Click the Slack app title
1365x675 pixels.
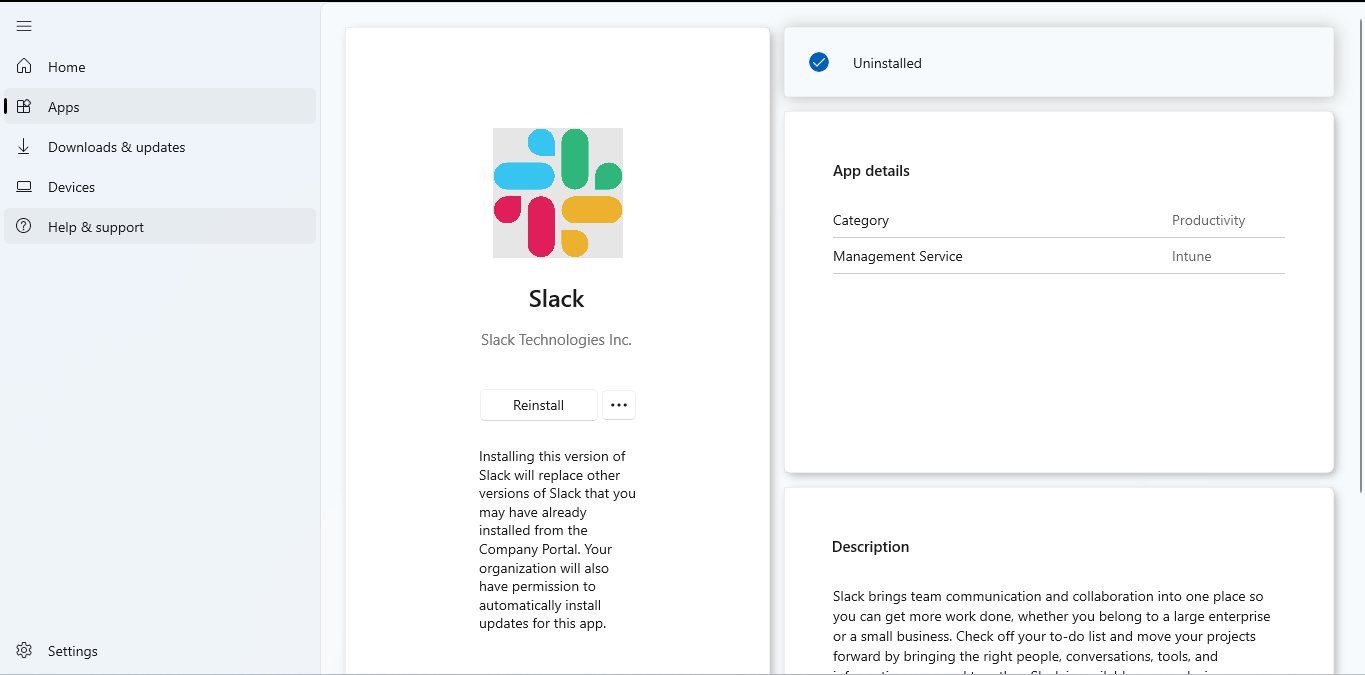(557, 299)
